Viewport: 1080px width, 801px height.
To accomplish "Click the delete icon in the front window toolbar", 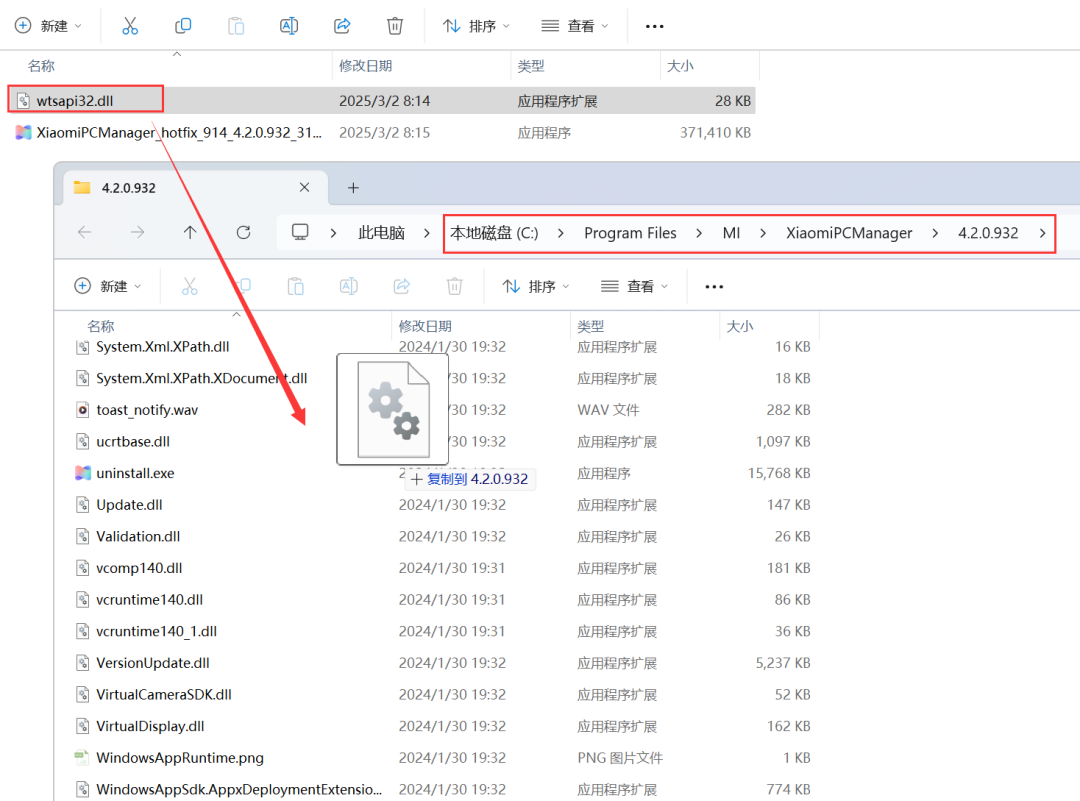I will click(455, 286).
